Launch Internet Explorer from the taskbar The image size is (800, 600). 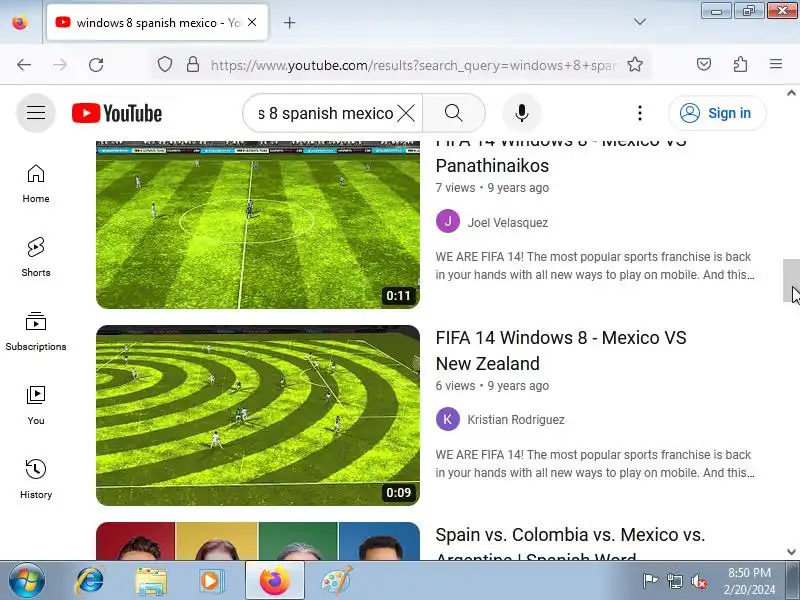[x=90, y=581]
